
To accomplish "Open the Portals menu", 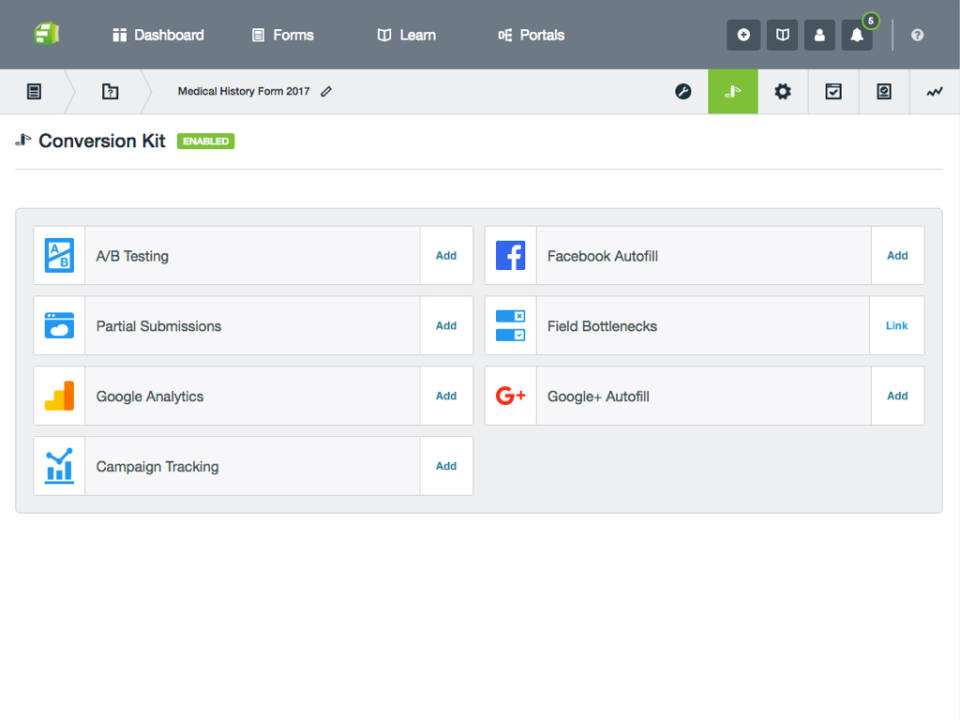I will click(531, 35).
